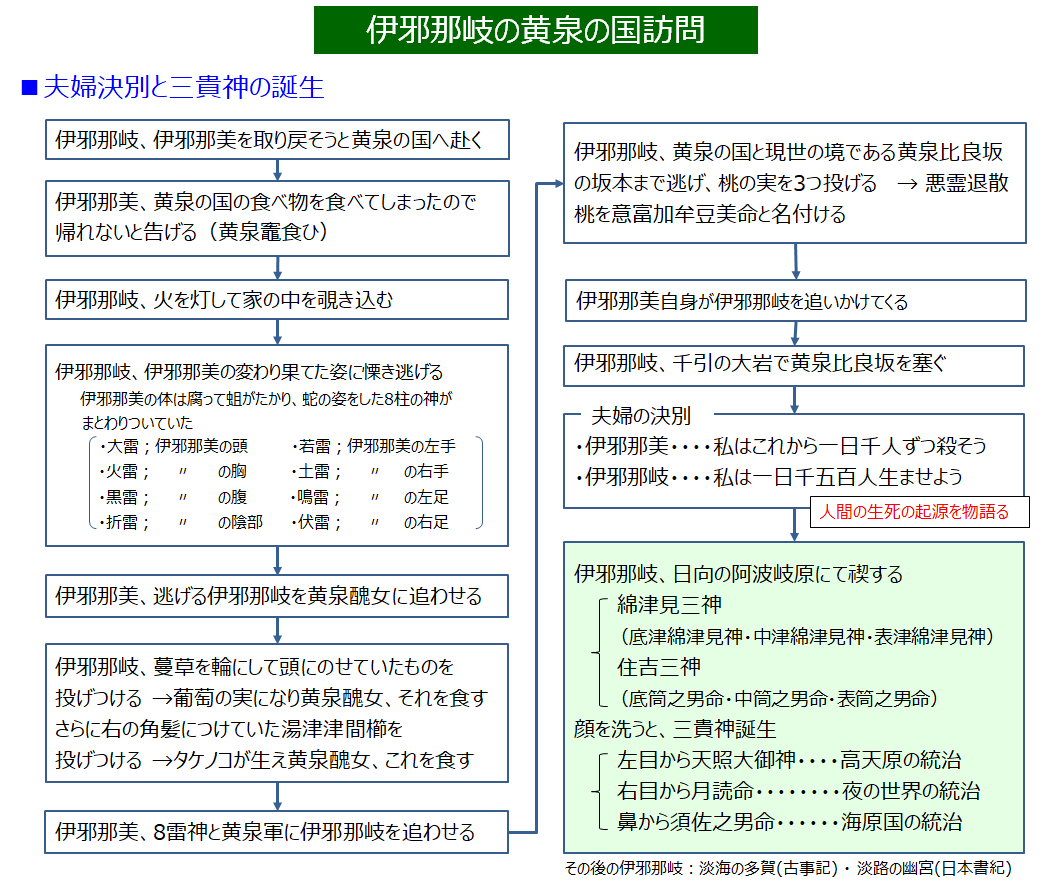
Task: Select the box about 黄泉醜女に追わせる
Action: (277, 596)
